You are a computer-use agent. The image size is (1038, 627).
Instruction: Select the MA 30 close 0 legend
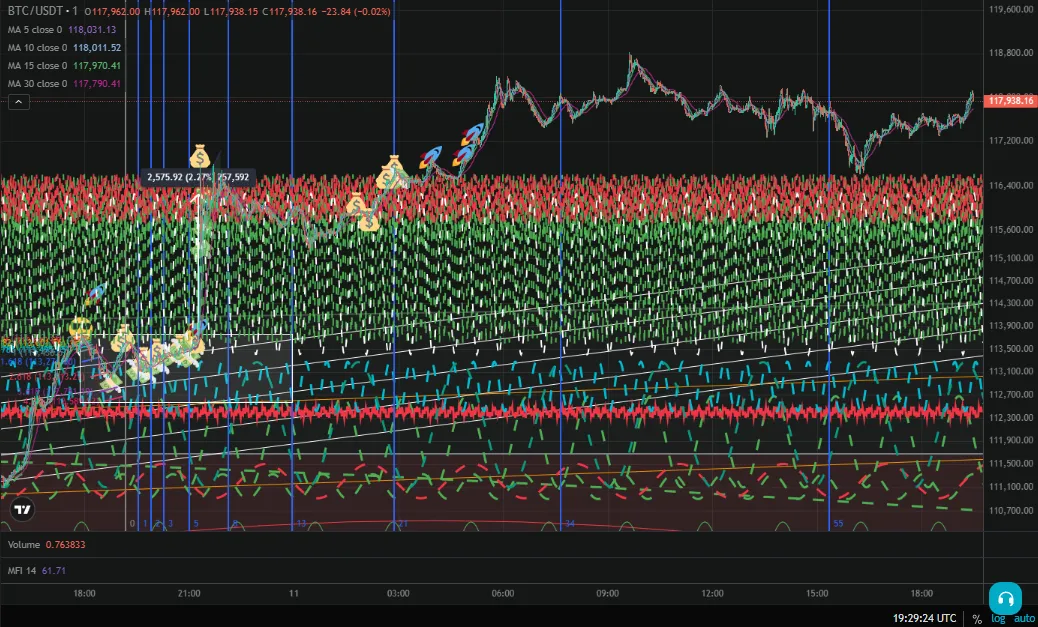[x=64, y=83]
